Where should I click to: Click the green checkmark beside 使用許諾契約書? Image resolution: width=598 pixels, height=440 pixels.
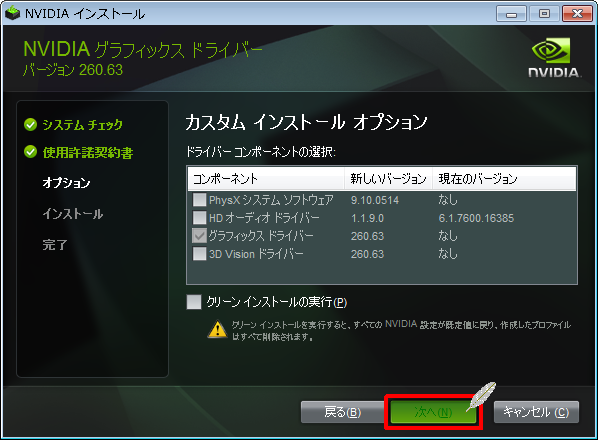pyautogui.click(x=31, y=152)
